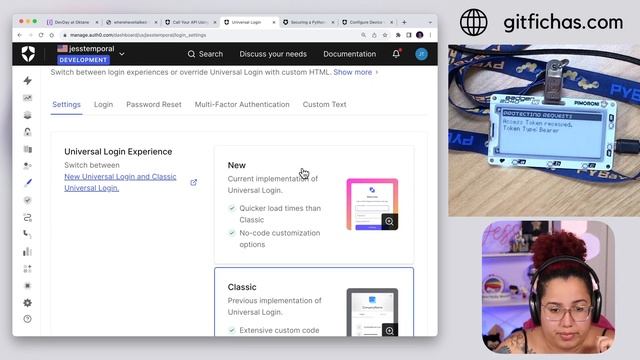640x360 pixels.
Task: Select the New Universal Login card
Action: 314,204
